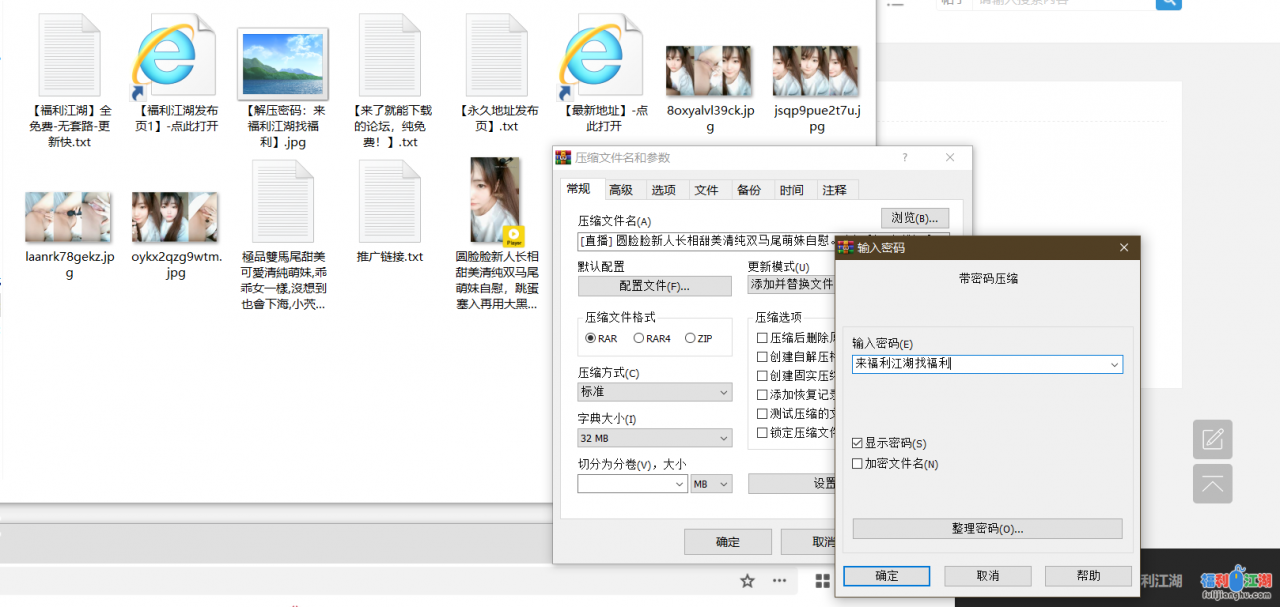Click the 整理密码(O) button
Screen dimensions: 1280x607
click(987, 528)
